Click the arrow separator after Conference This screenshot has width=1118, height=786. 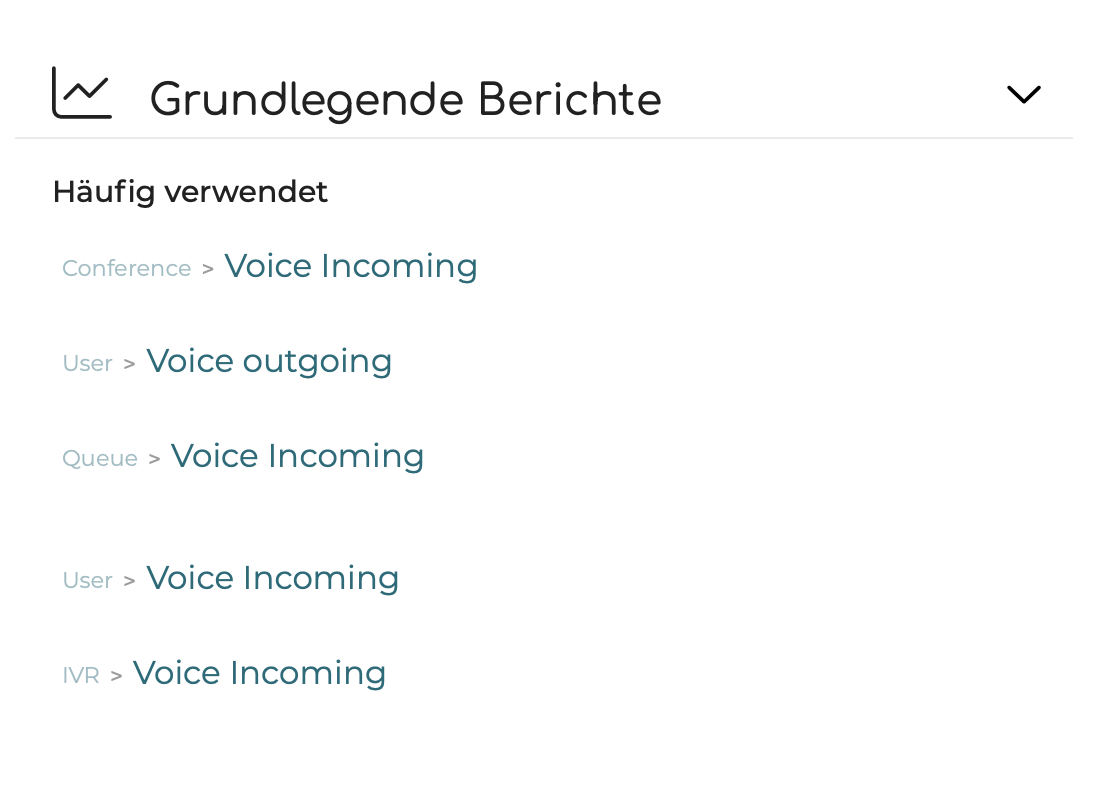point(207,269)
